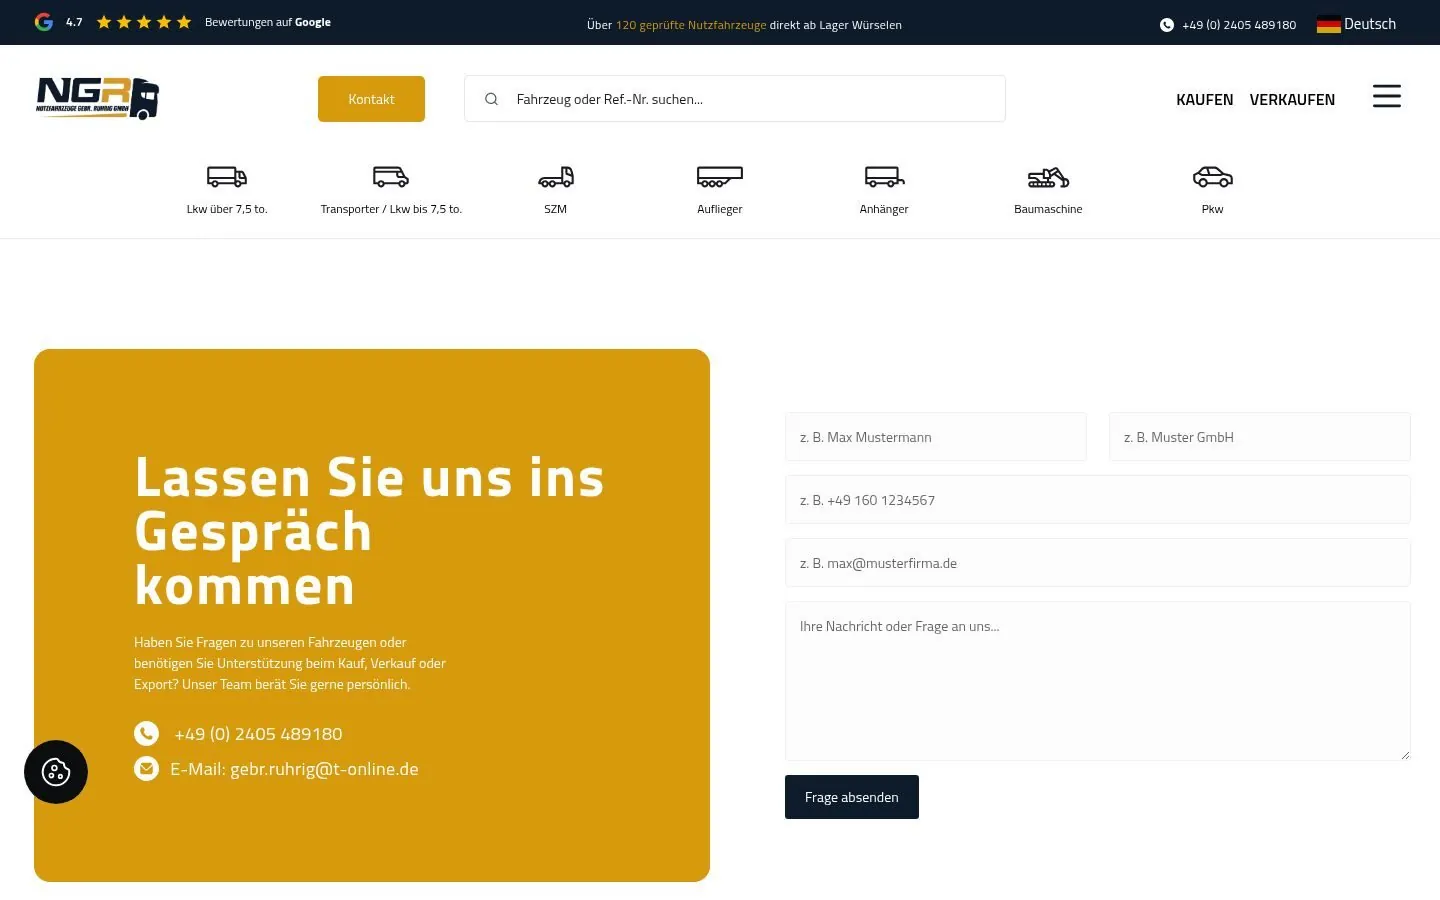
Task: Focus the +49 160 1234567 phone field
Action: [x=1098, y=500]
